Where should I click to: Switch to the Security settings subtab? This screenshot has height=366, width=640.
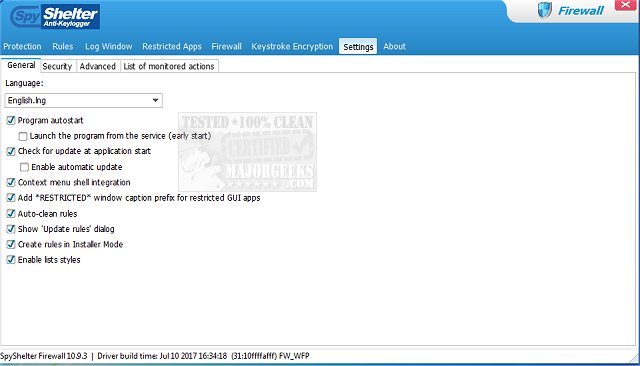coord(57,66)
